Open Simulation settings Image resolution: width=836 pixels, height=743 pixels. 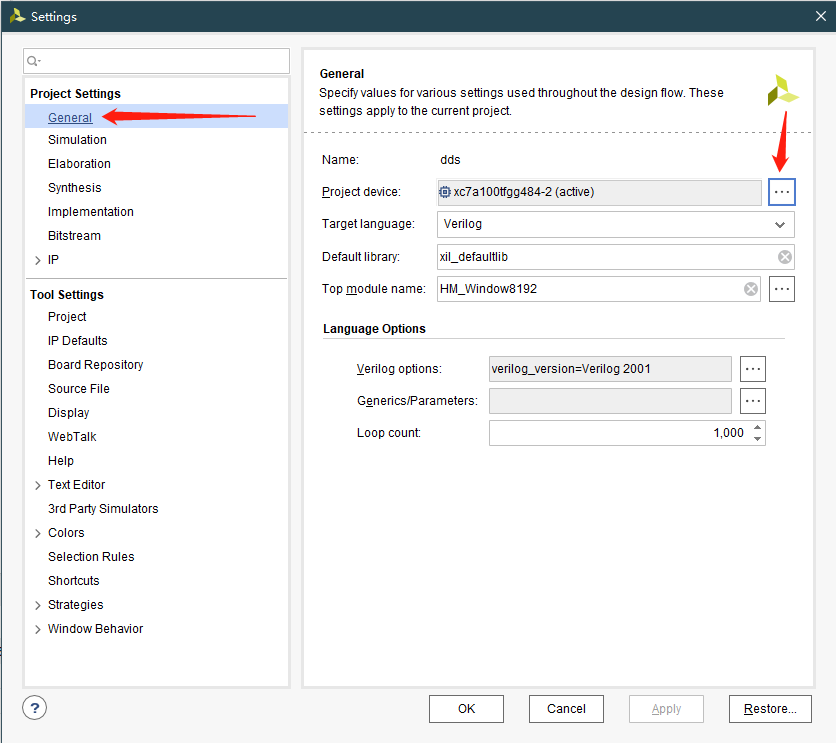pos(77,140)
